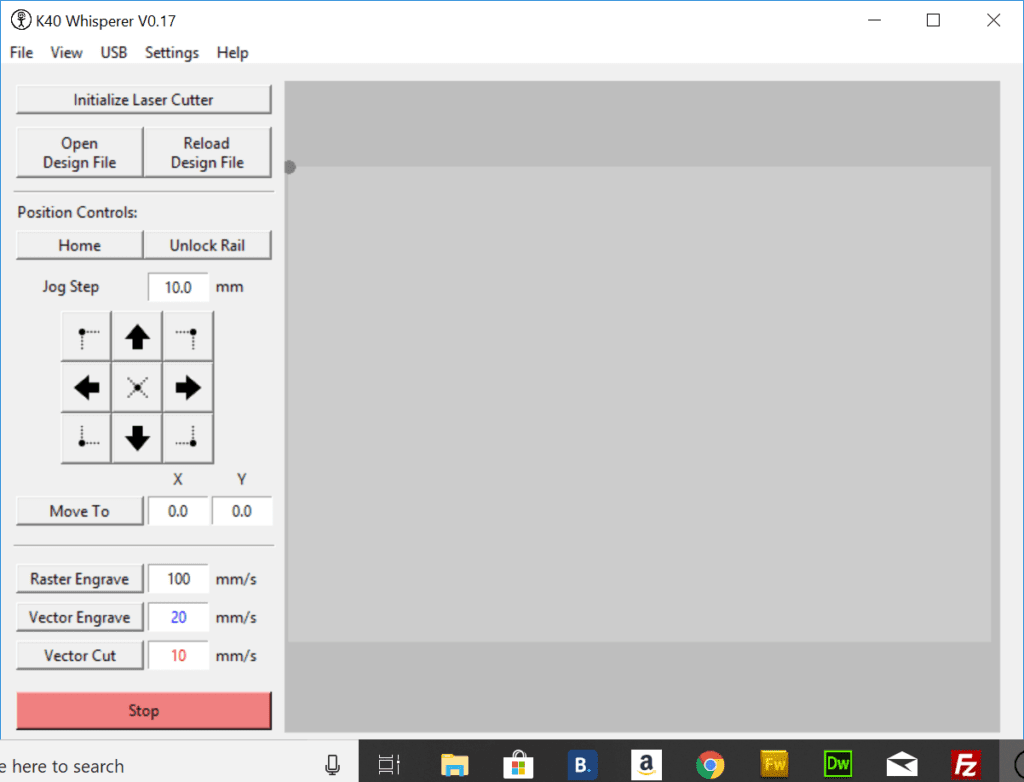Open the USB menu

114,52
